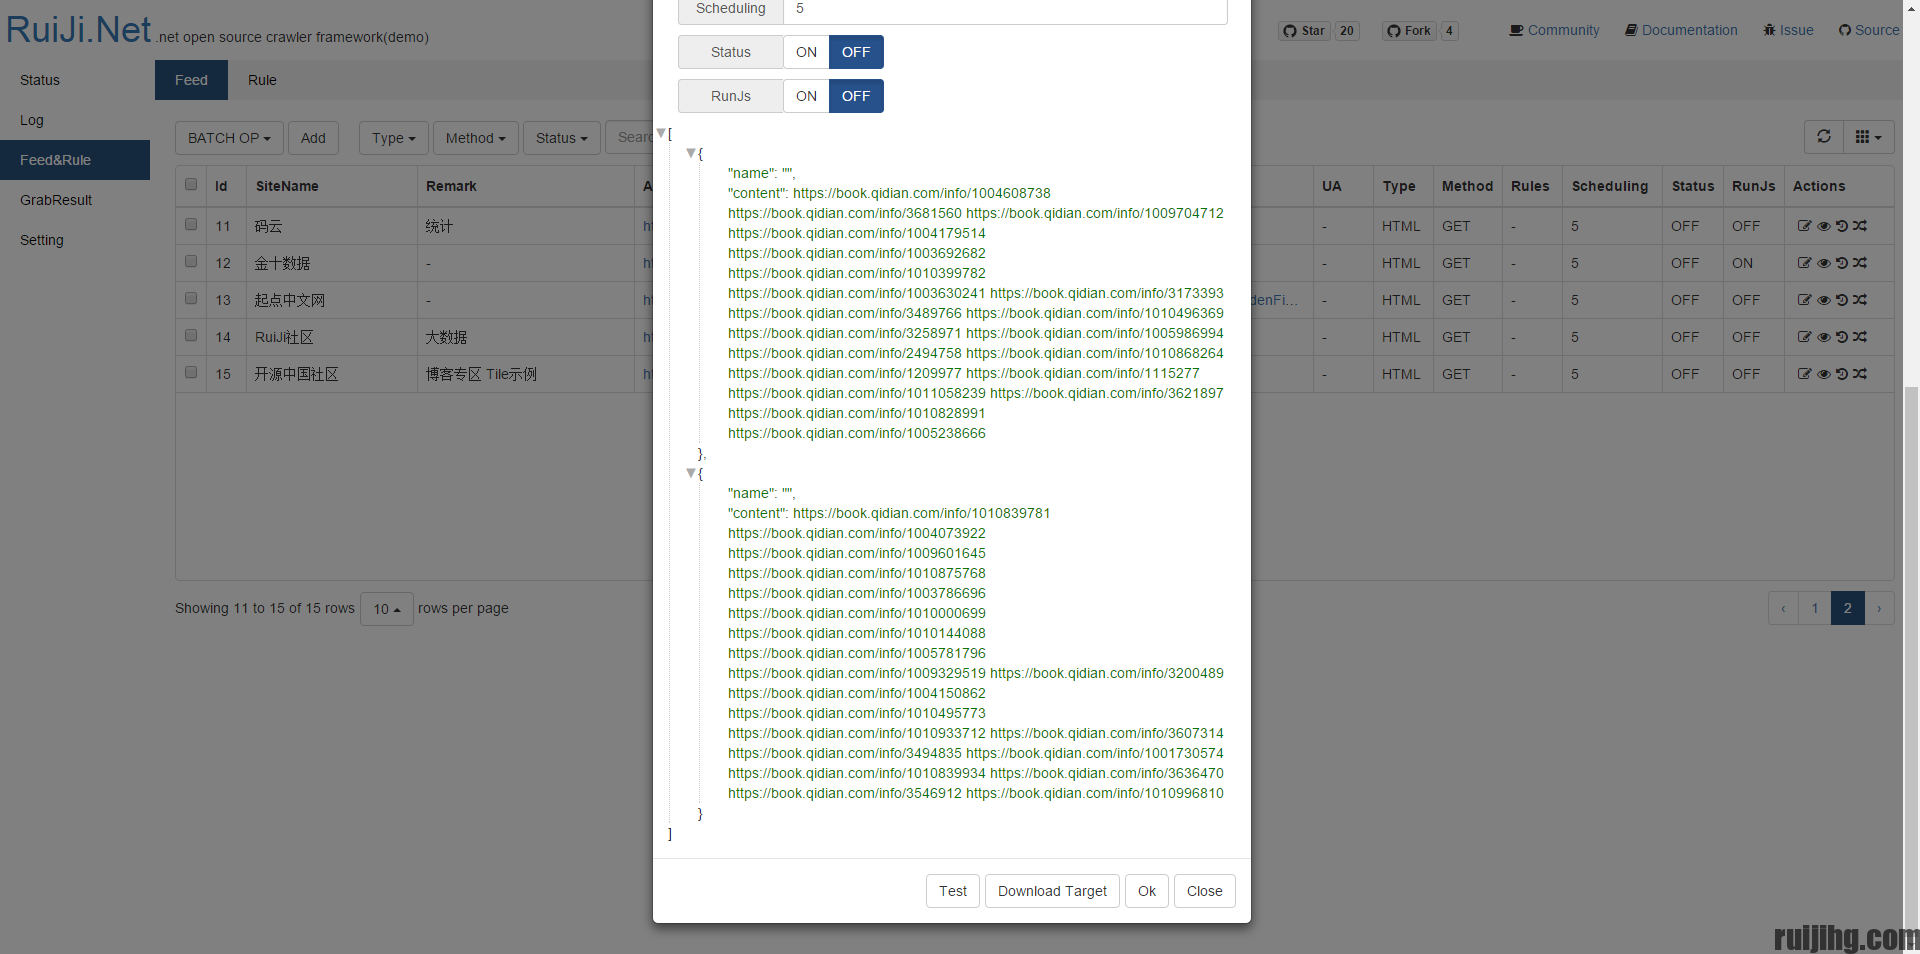Open the rows per page dropdown

386,608
